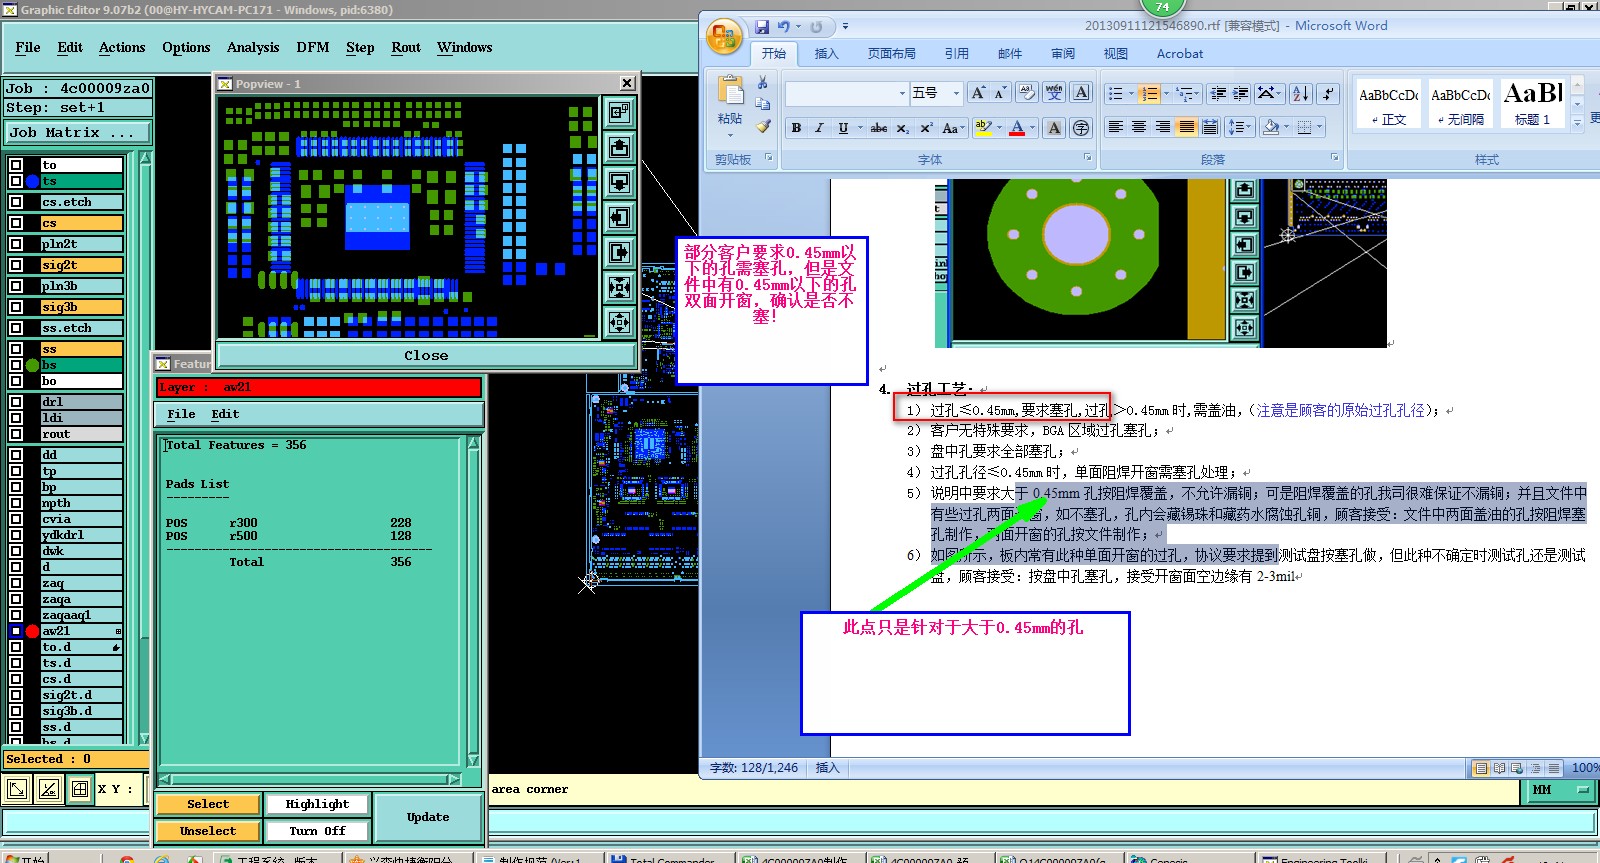
Task: Toggle the checkbox for layer aw21
Action: pyautogui.click(x=16, y=631)
